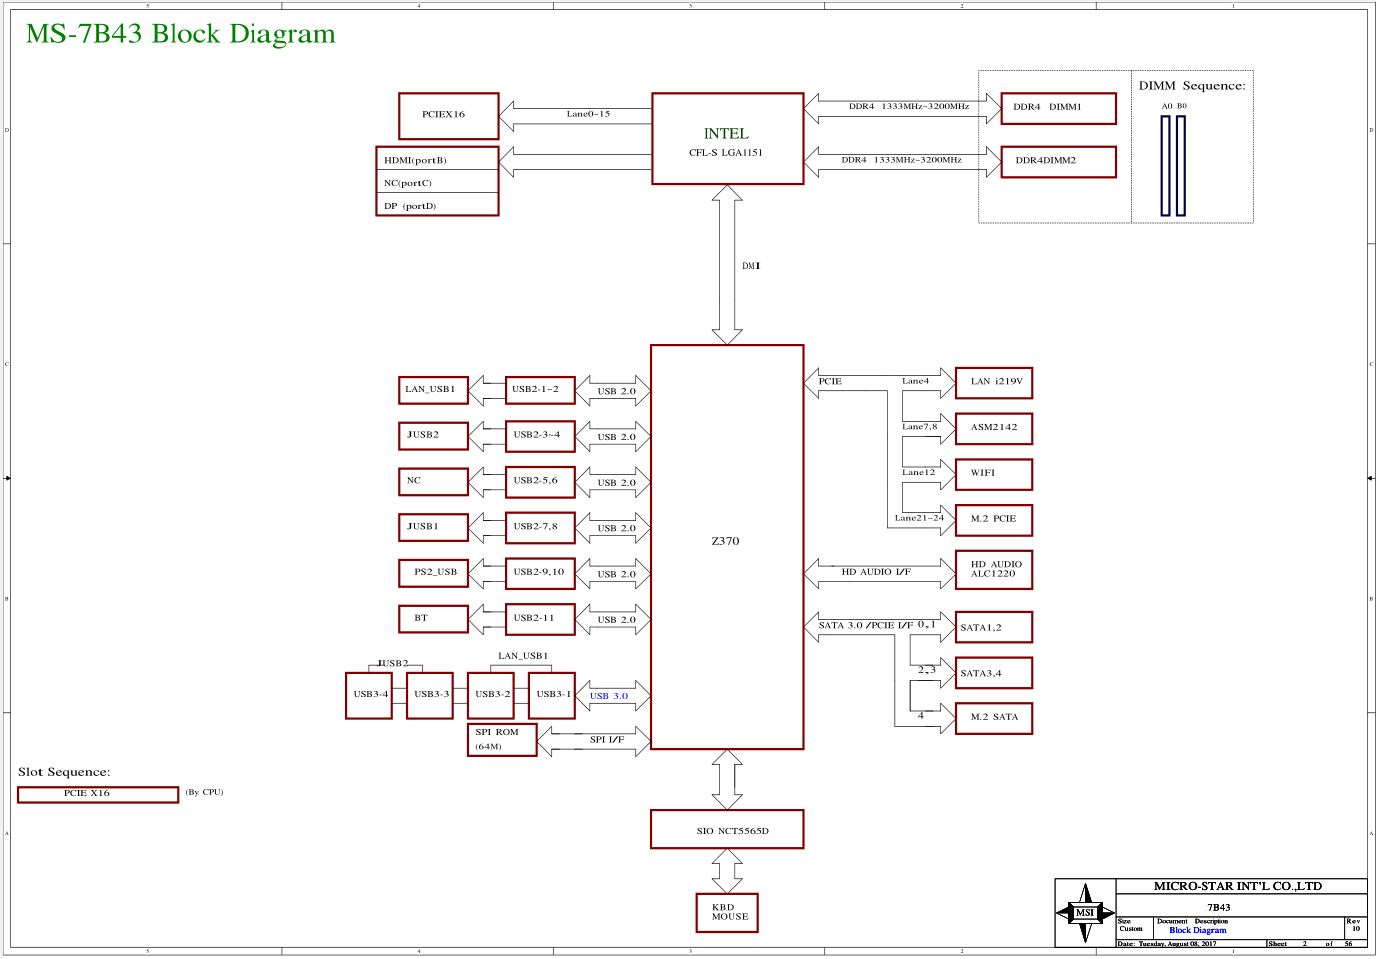Select the USB3-2 block
1376x959 pixels.
tap(491, 695)
